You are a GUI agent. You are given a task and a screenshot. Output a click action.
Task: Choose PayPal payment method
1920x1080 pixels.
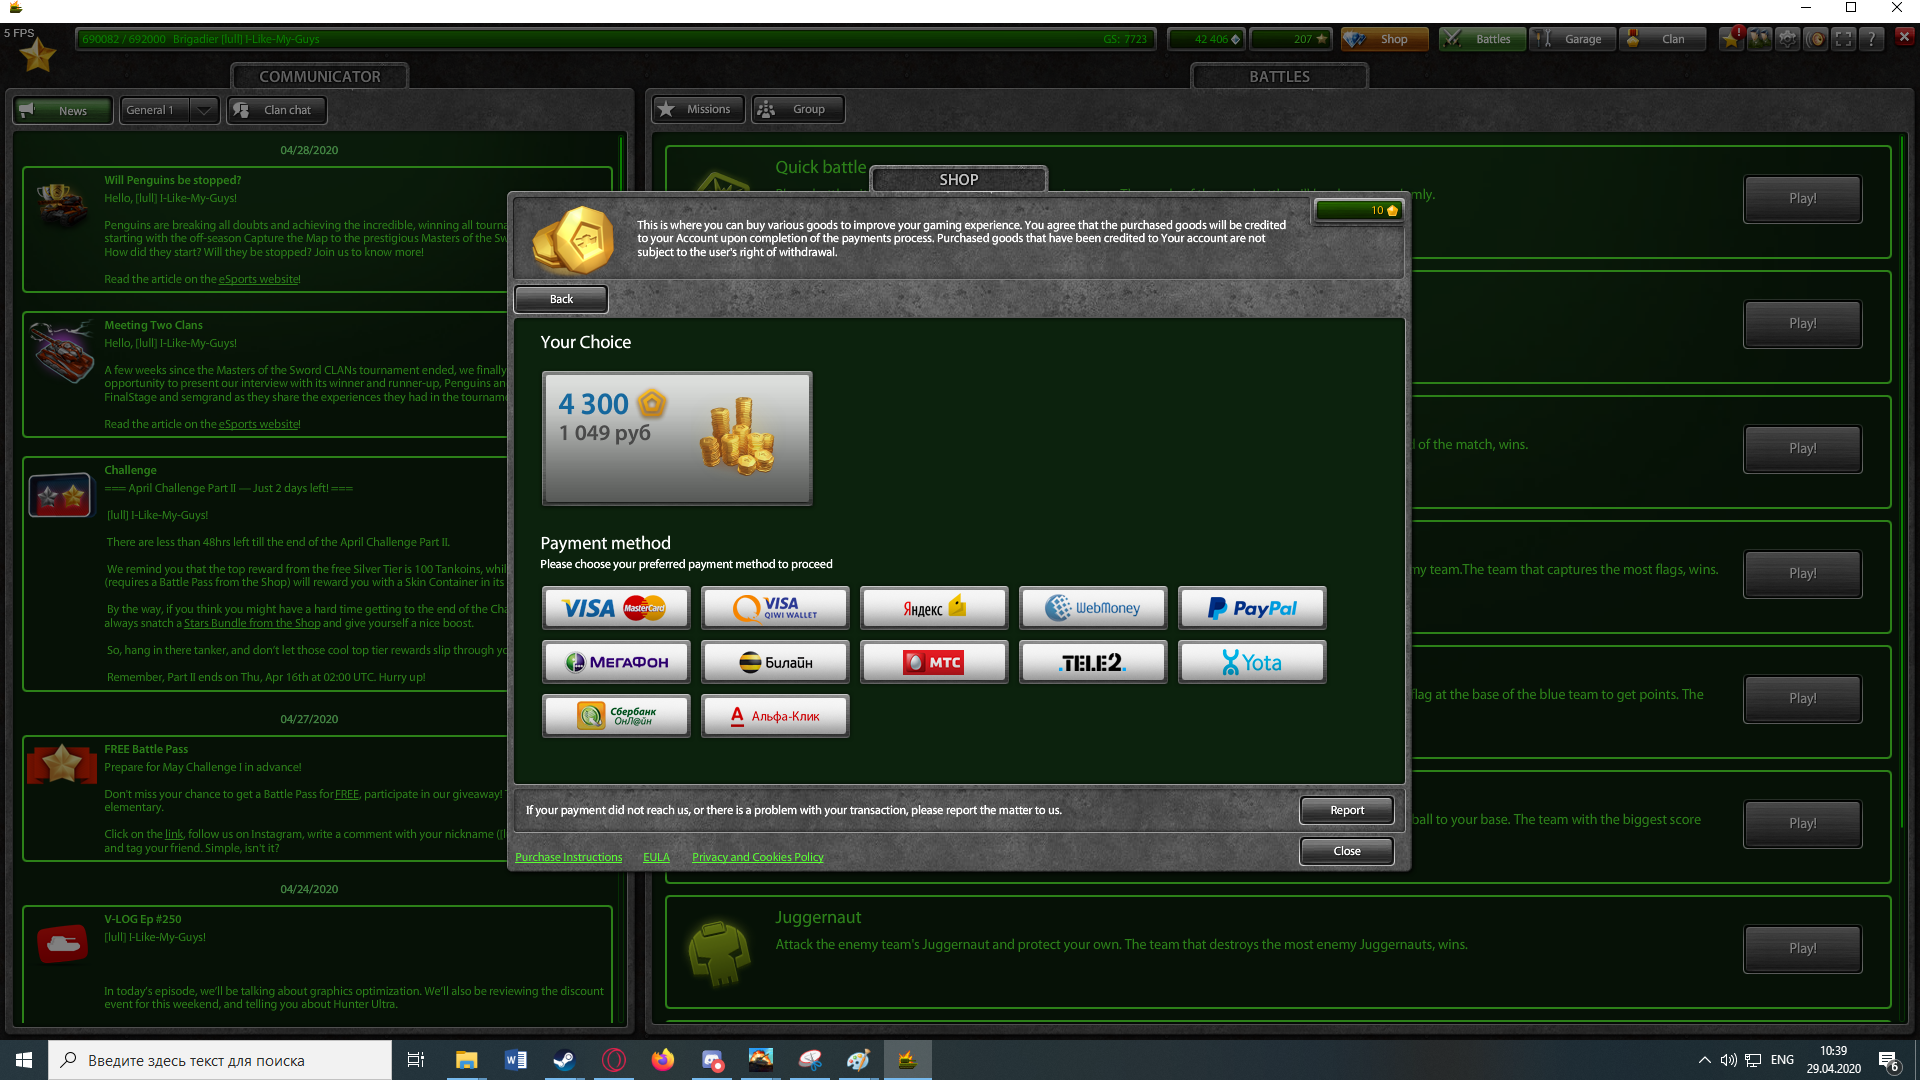tap(1252, 608)
